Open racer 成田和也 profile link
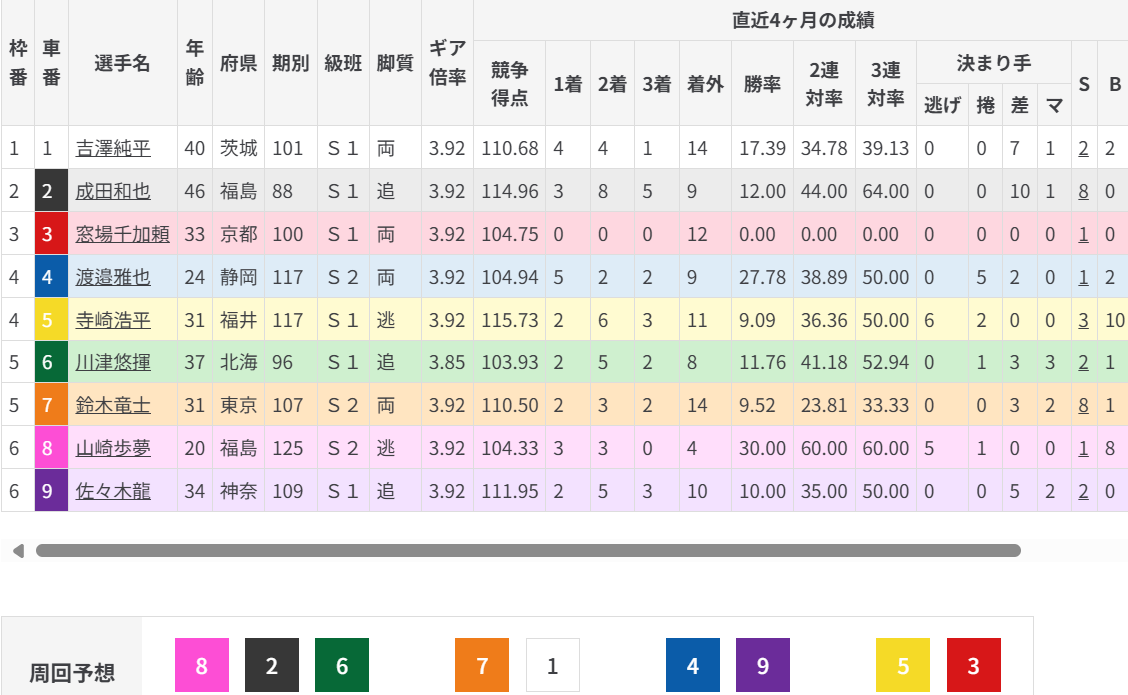Viewport: 1128px width, 695px height. click(113, 191)
